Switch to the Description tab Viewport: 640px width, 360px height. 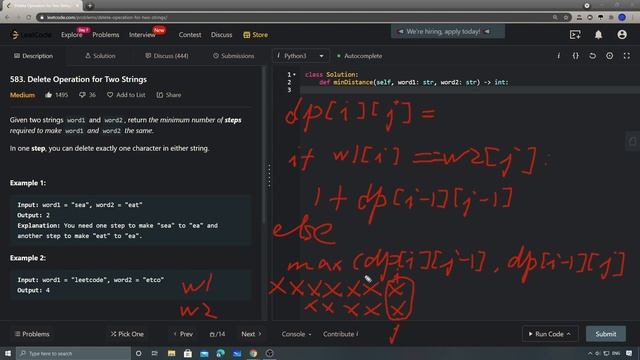[33, 56]
